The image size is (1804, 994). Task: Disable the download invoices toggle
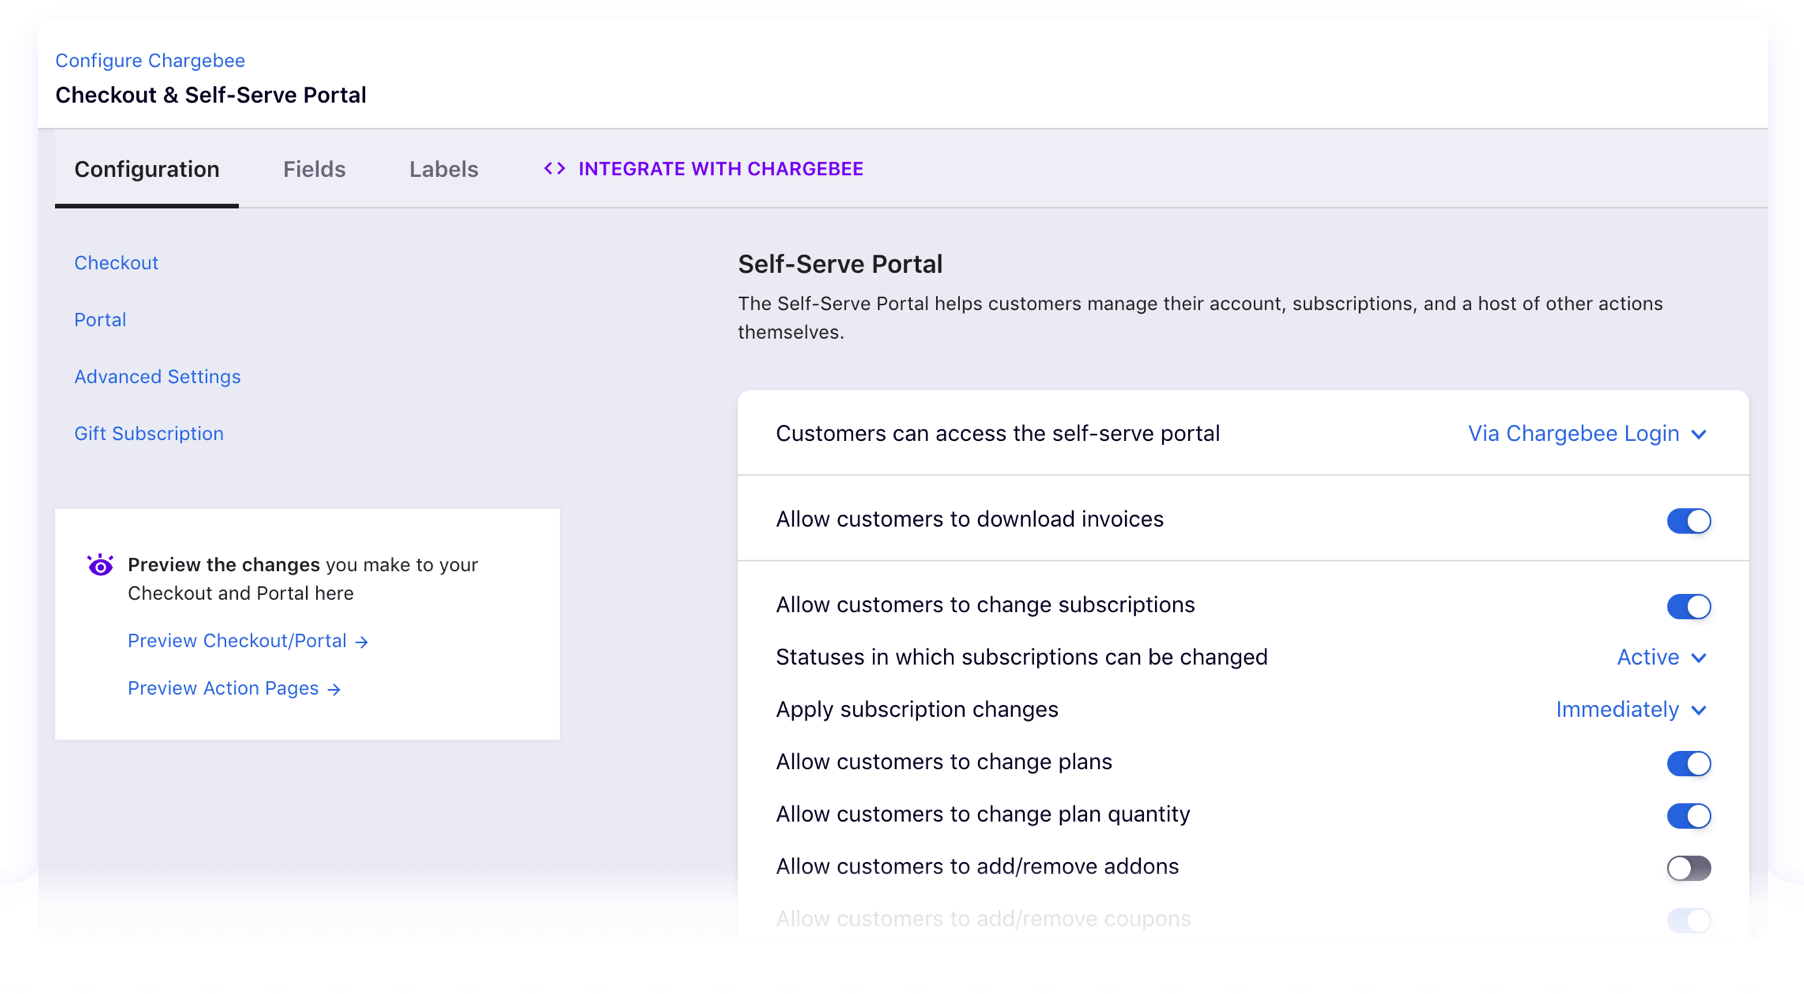pyautogui.click(x=1688, y=521)
